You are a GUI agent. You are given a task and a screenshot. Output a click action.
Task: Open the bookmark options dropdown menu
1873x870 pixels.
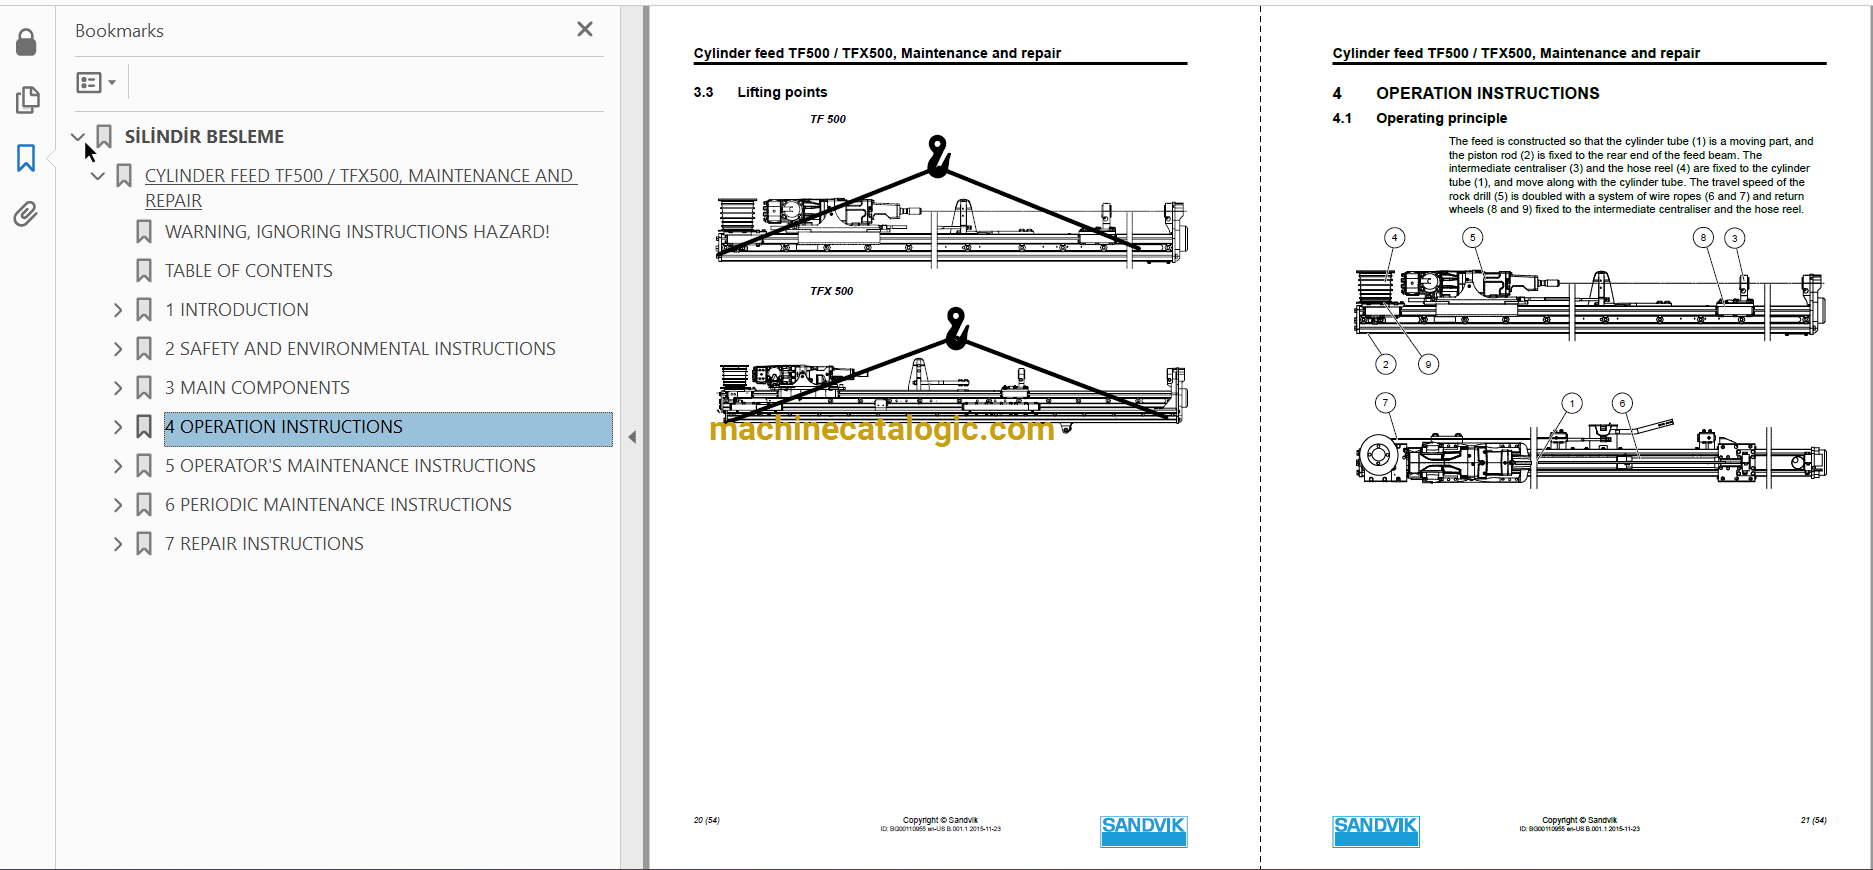pos(96,83)
